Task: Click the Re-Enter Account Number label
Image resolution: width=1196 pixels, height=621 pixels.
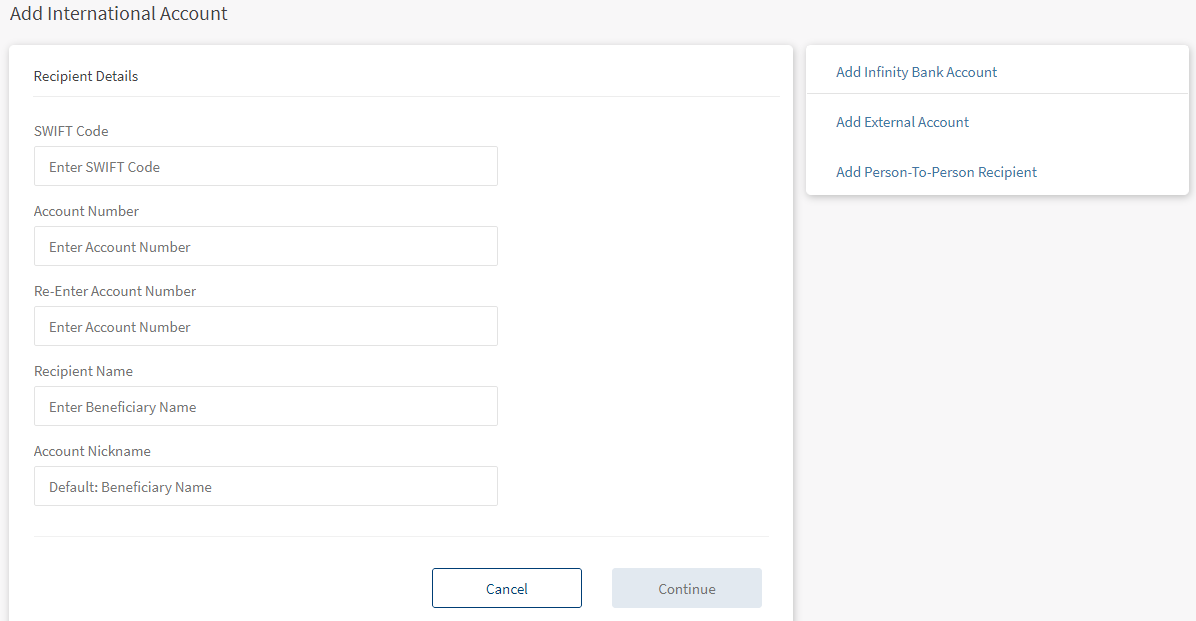Action: (115, 291)
